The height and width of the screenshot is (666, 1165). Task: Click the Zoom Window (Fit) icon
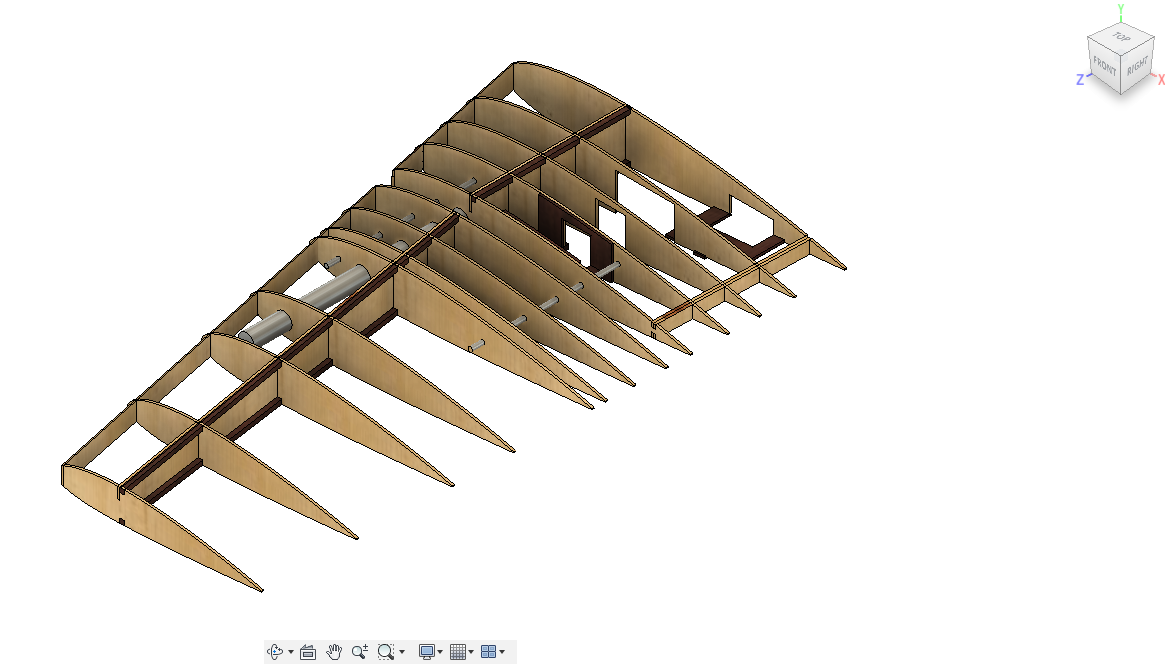tap(386, 652)
